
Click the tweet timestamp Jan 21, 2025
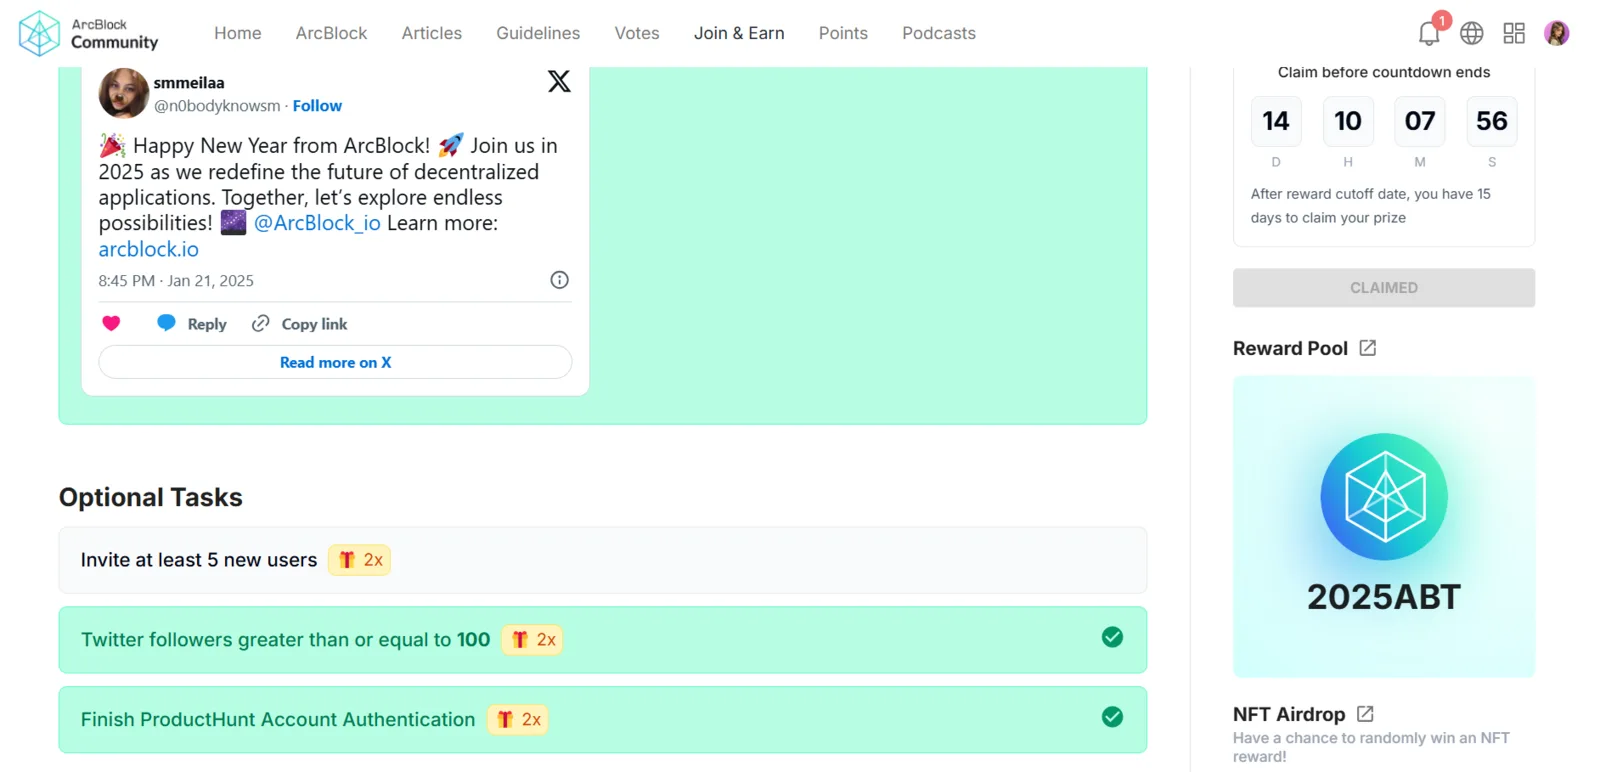point(176,281)
